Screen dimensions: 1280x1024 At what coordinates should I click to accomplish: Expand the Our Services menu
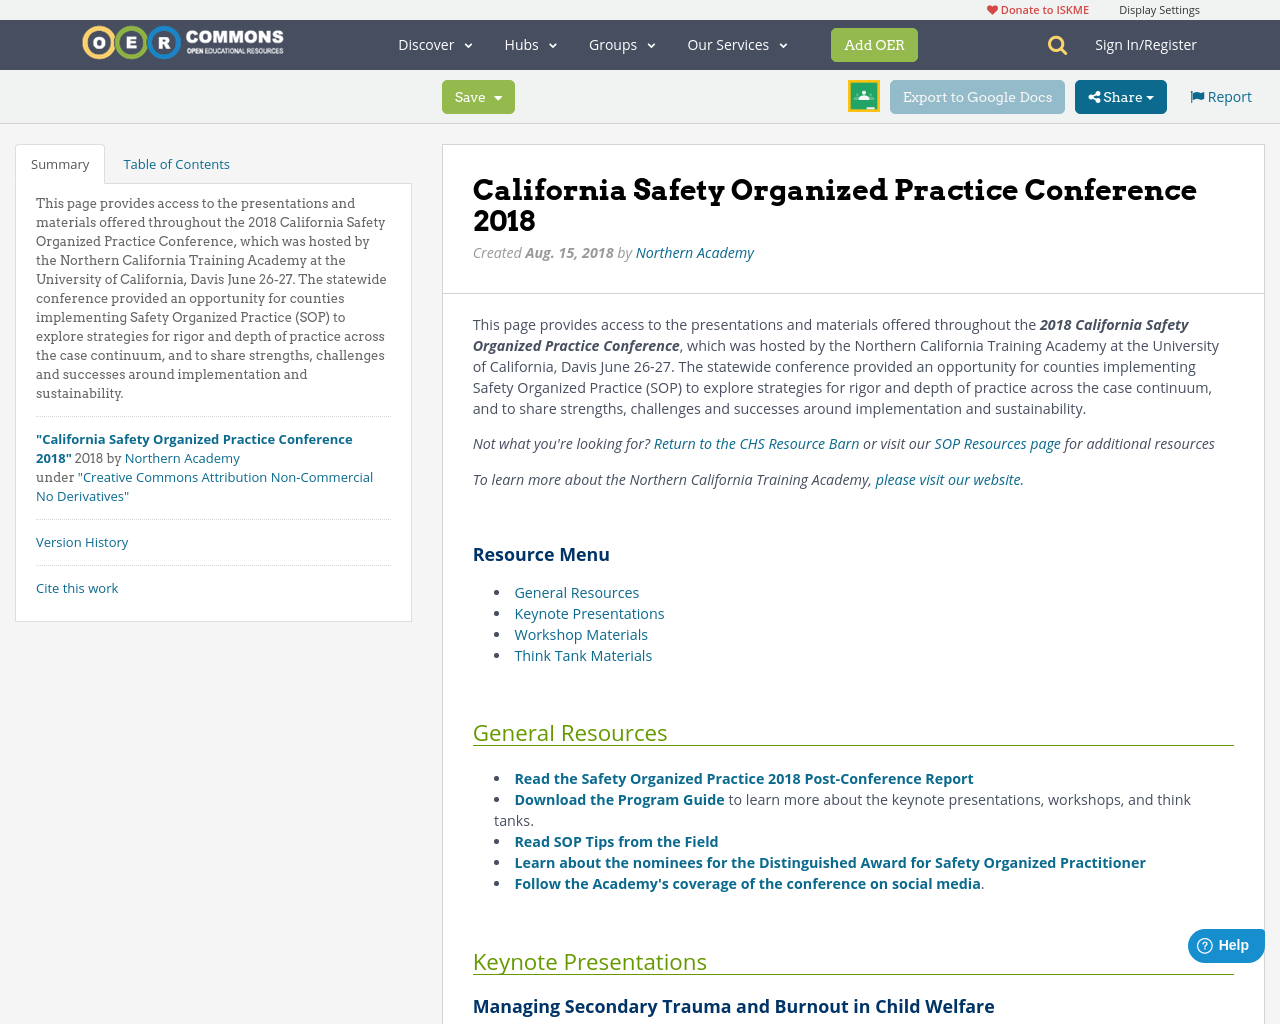point(737,43)
